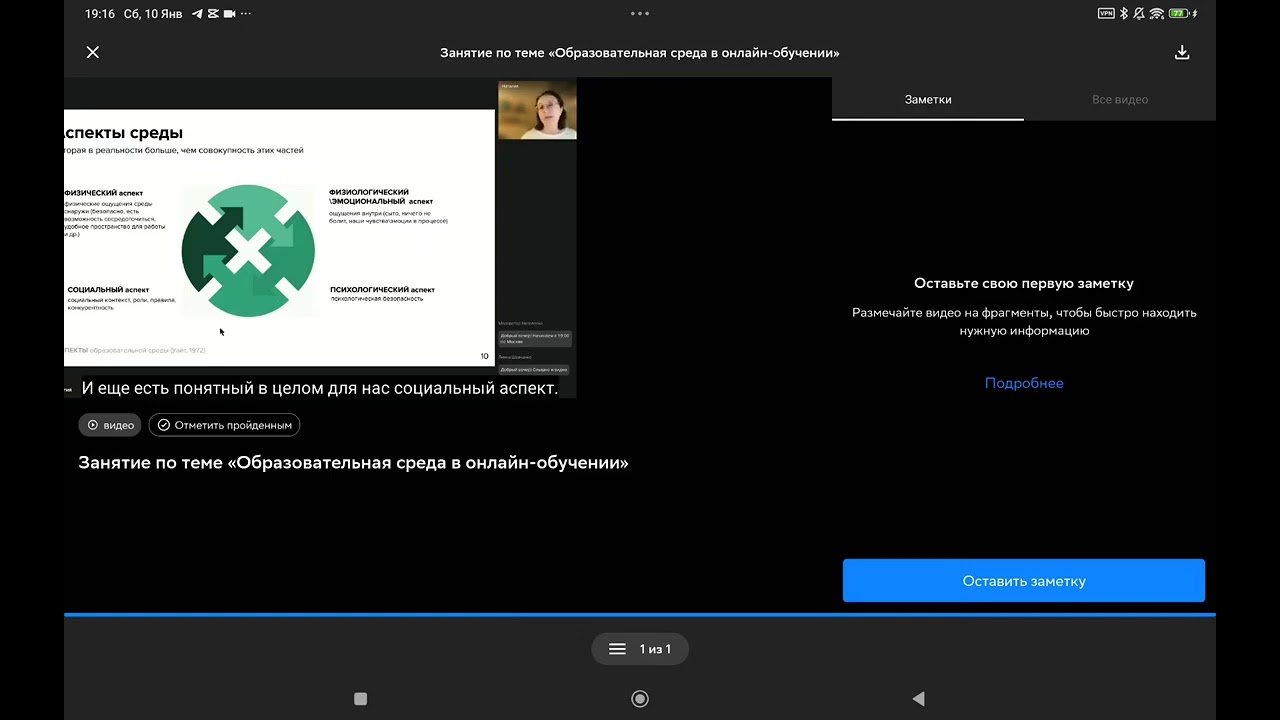
Task: Click the subtitle line about социальный аспект
Action: pyautogui.click(x=320, y=388)
